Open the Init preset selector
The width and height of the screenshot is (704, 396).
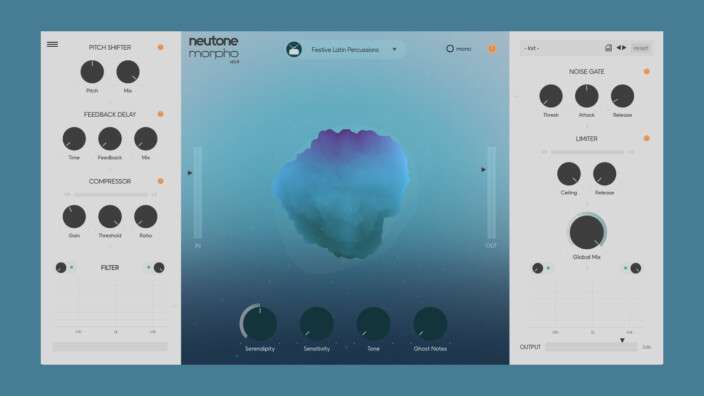click(561, 48)
